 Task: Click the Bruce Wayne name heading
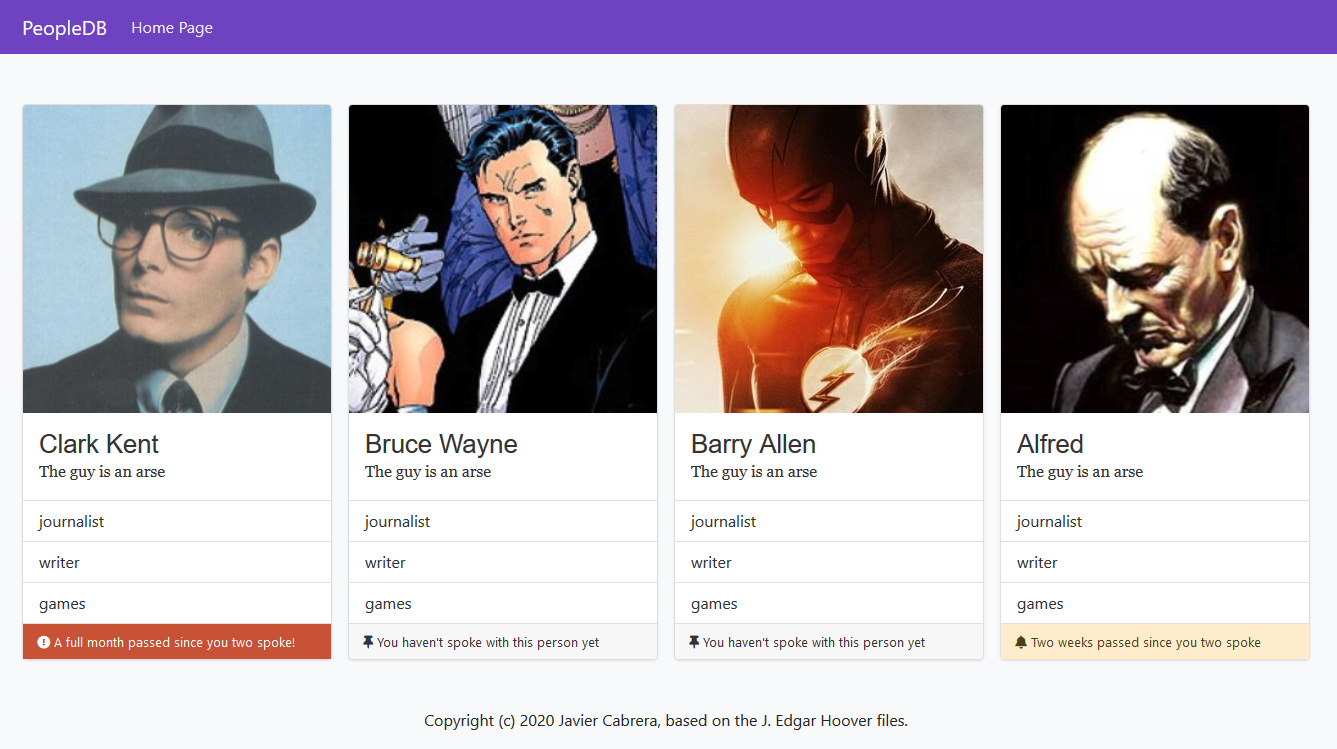click(x=441, y=444)
